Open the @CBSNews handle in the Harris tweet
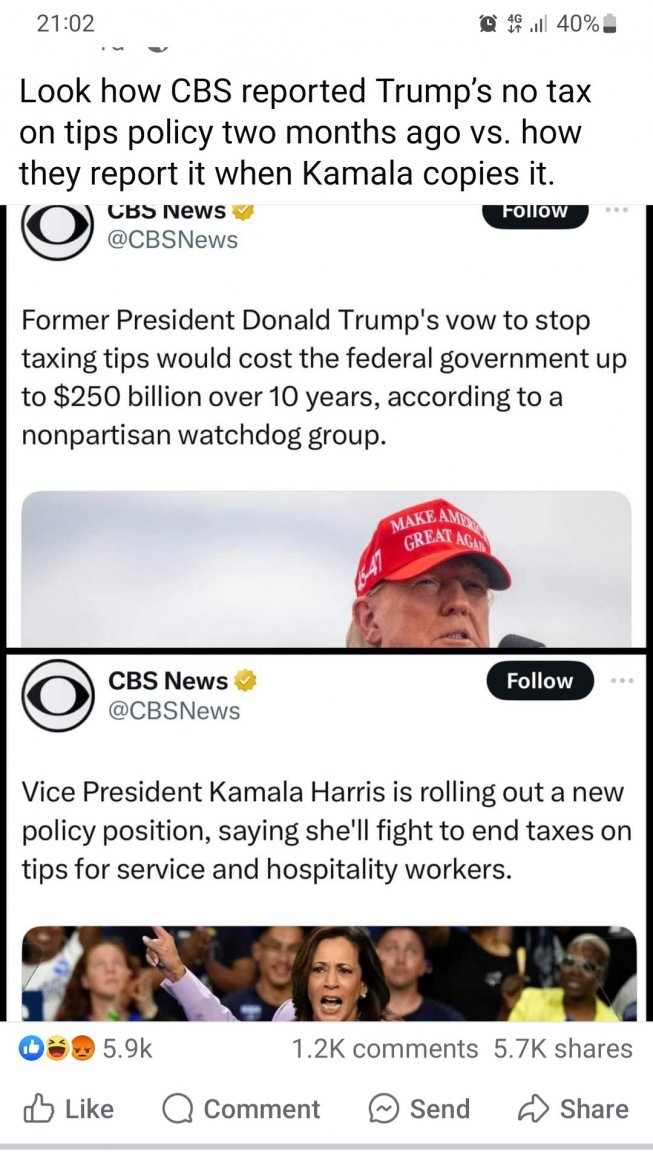The height and width of the screenshot is (1152, 653). click(174, 710)
